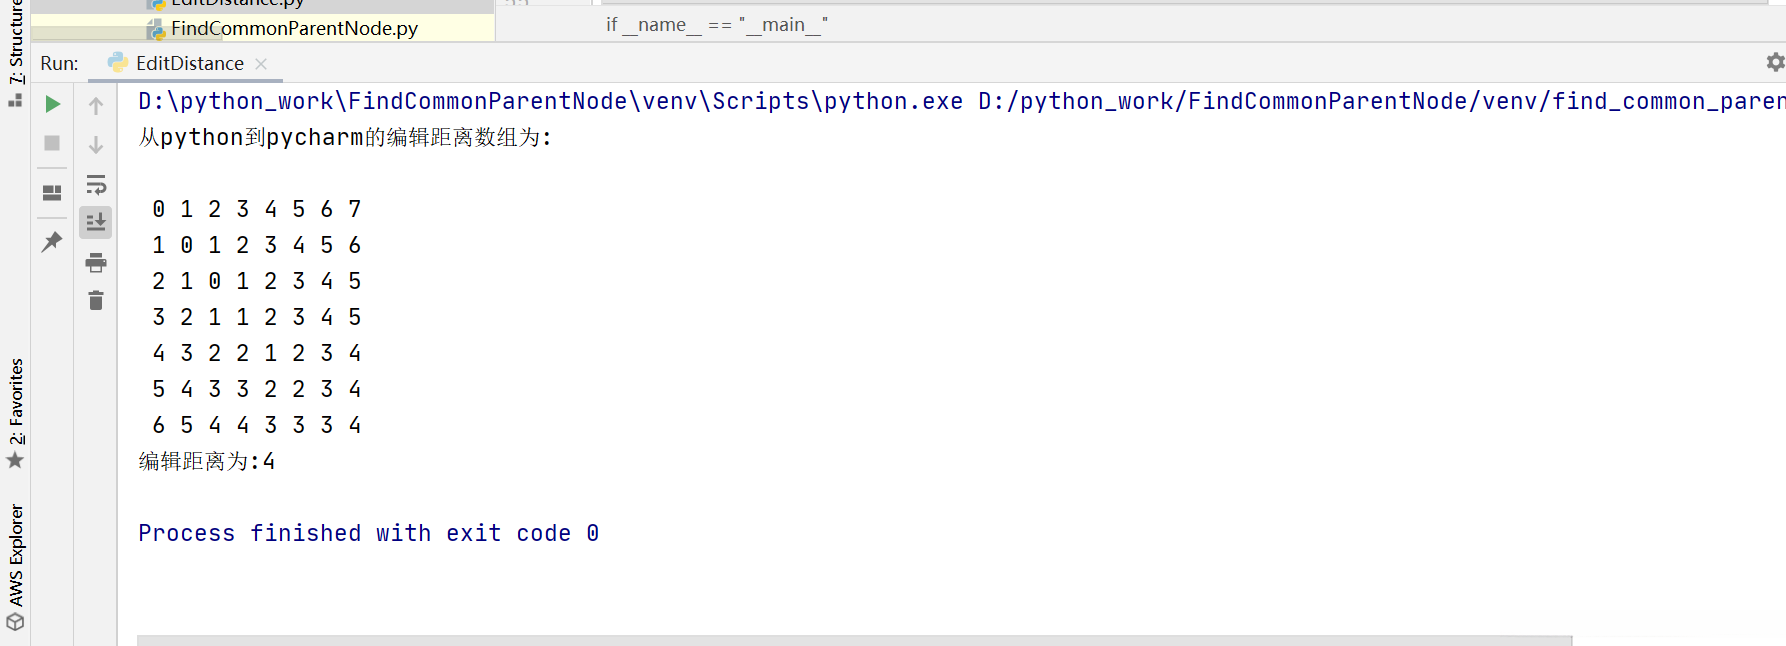1786x646 pixels.
Task: Close the EditDistance run tab
Action: tap(262, 64)
